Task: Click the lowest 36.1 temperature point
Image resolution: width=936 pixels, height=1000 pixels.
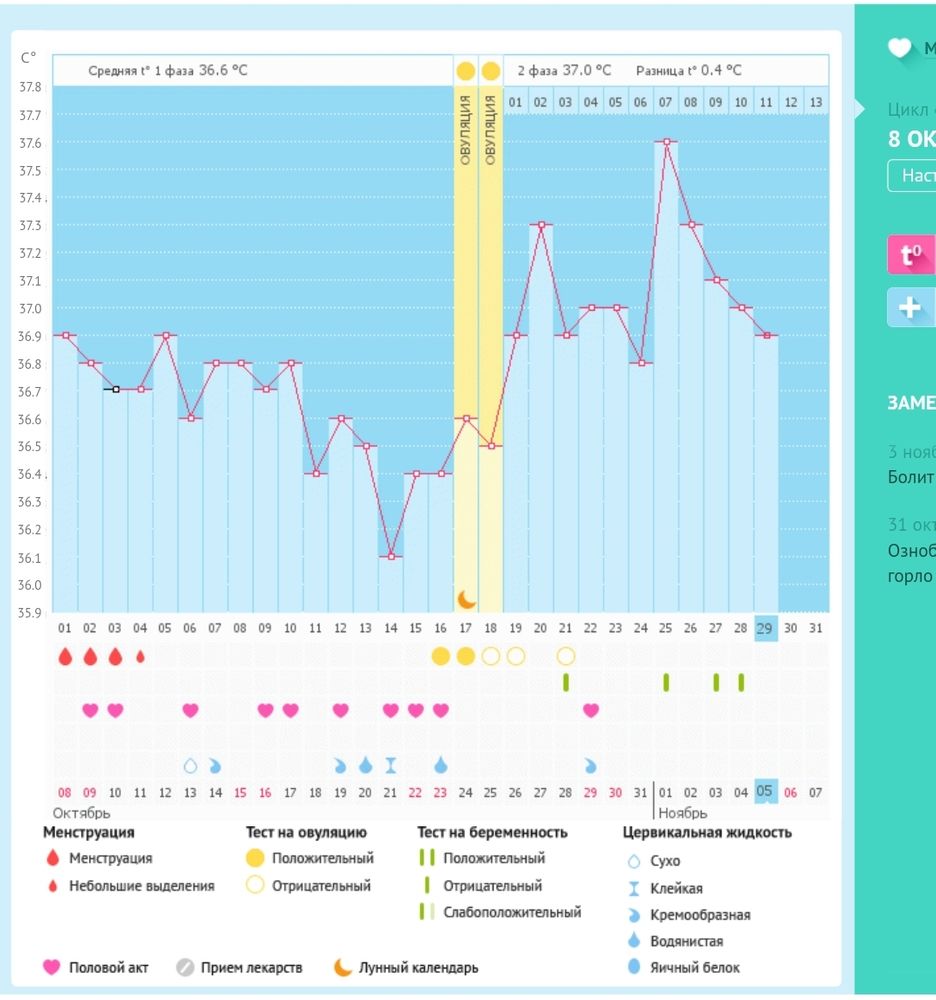Action: tap(391, 556)
